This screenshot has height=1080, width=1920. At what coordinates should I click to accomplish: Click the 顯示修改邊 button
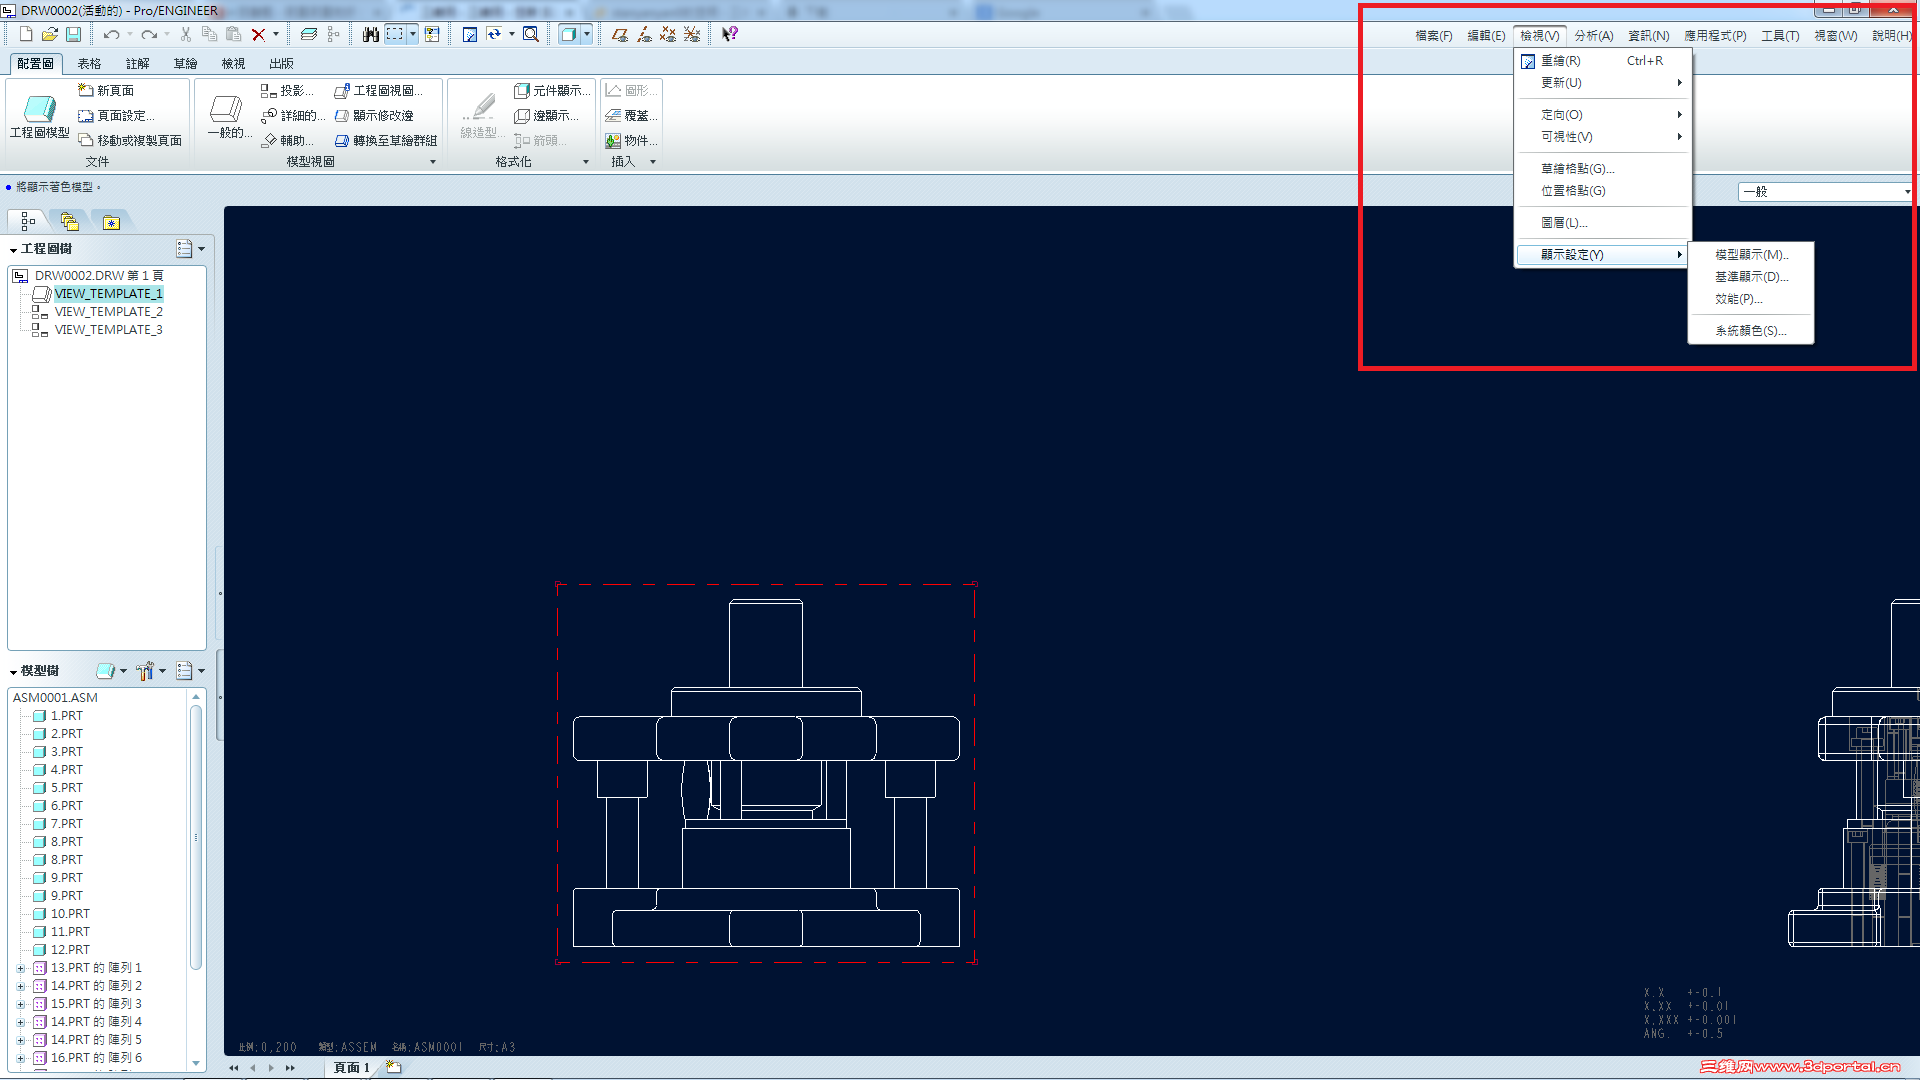(374, 116)
